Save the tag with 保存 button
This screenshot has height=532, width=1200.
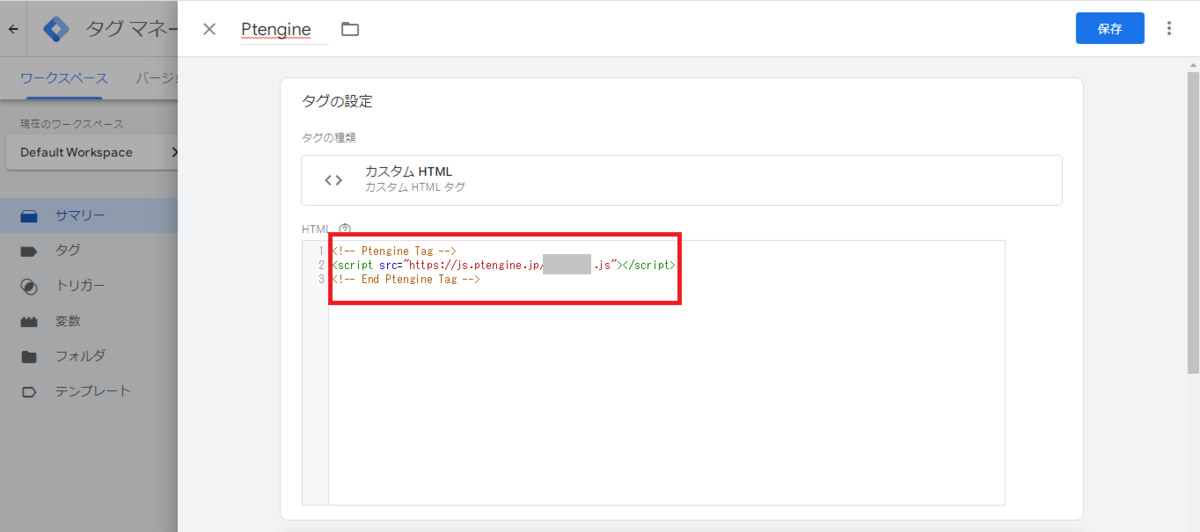pos(1110,28)
